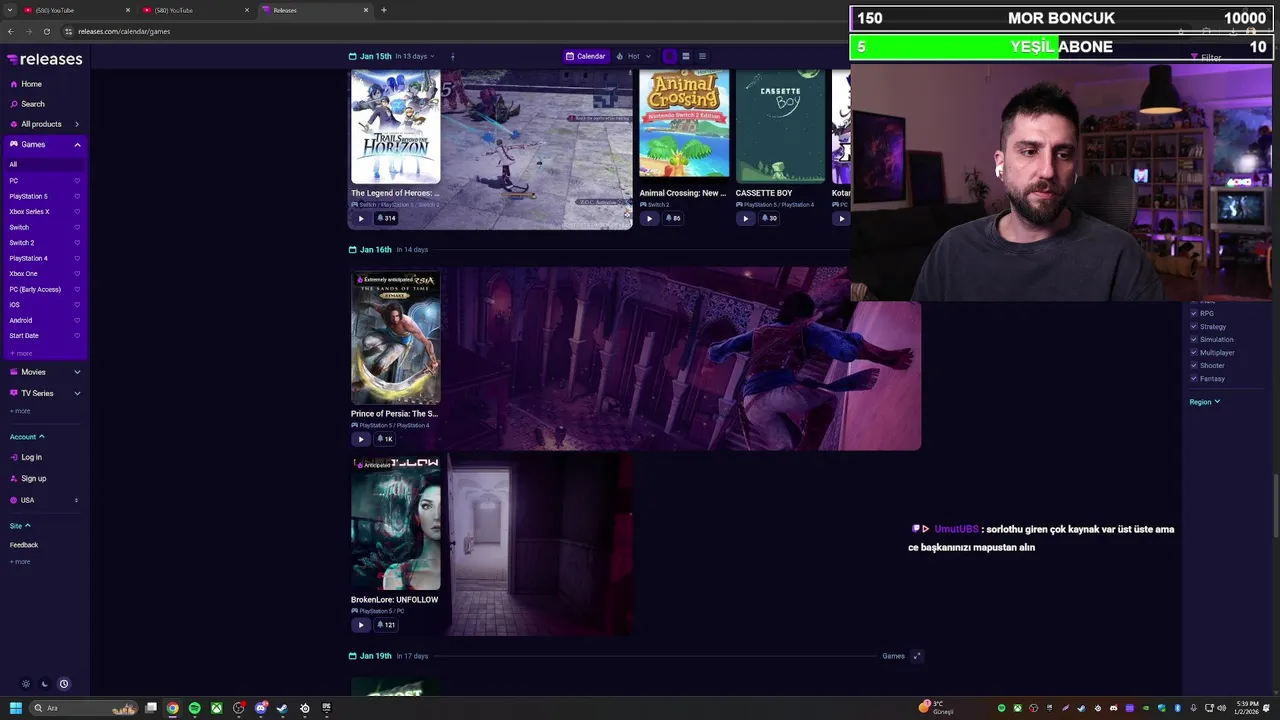Select the All games filter
1280x720 pixels.
[x=44, y=164]
